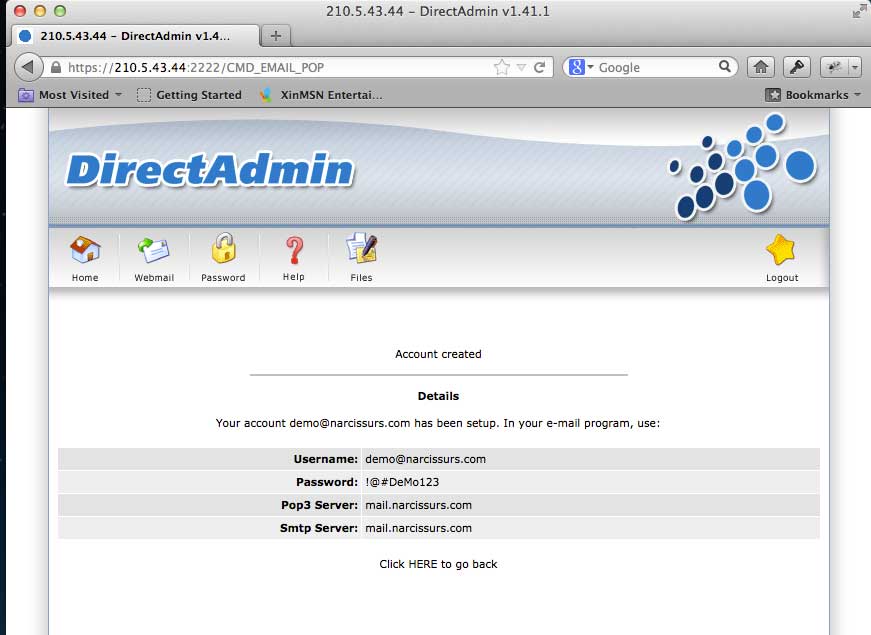Open the Password padlock icon
Viewport: 871px width, 635px height.
[223, 248]
